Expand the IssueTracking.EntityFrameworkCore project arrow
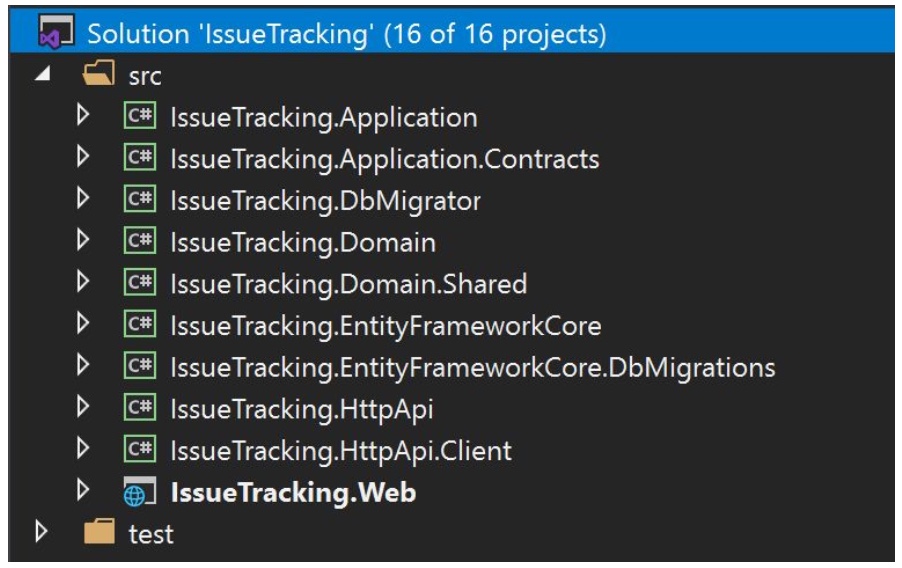The image size is (902, 568). click(83, 323)
